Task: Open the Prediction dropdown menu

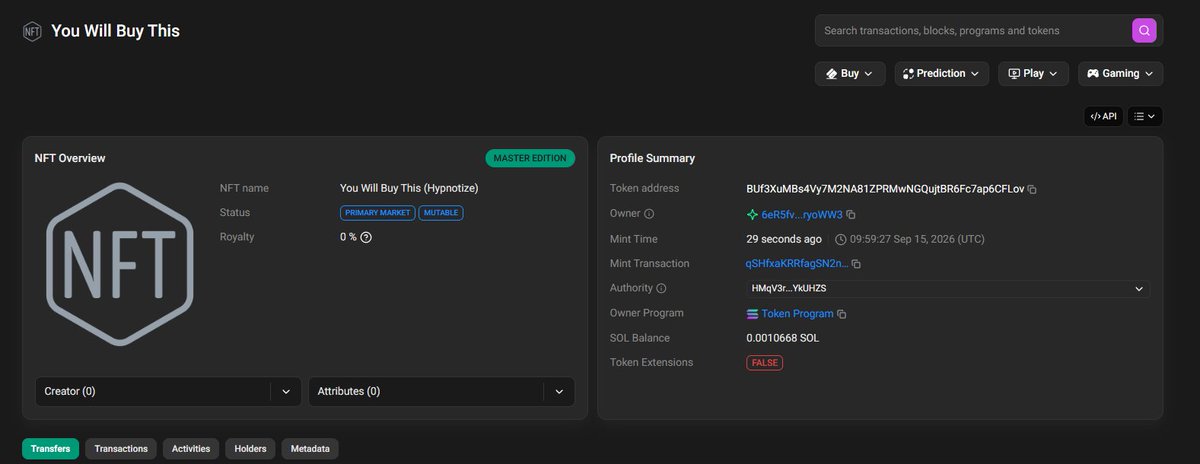Action: click(942, 74)
